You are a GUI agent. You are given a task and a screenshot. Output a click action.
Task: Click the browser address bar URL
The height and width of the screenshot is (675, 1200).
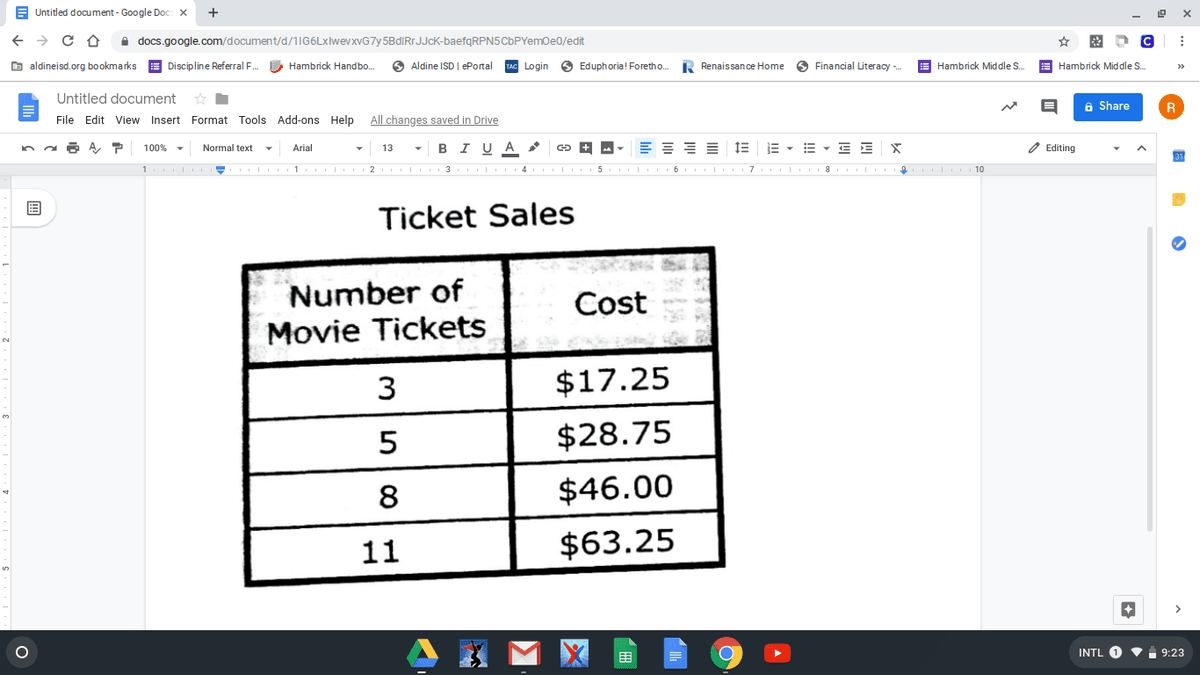[x=362, y=41]
